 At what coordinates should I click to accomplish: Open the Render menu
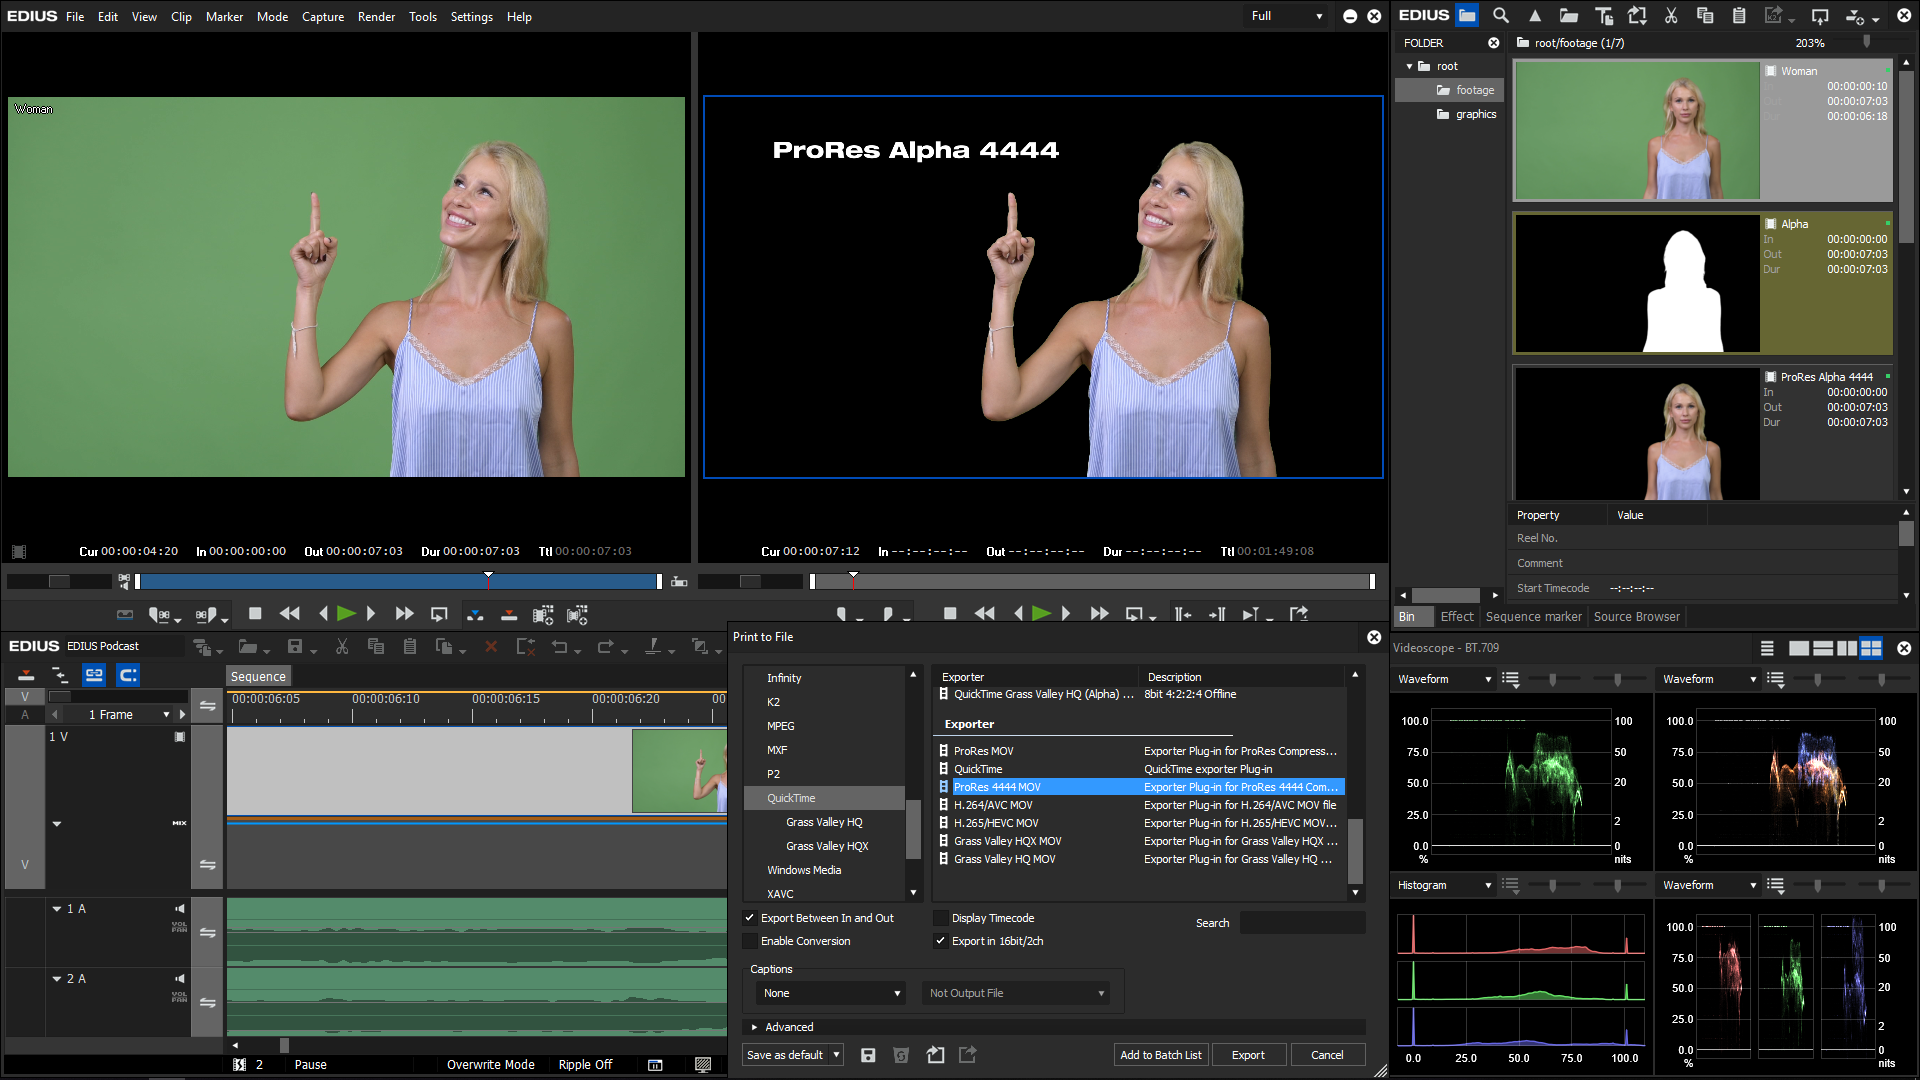[x=376, y=16]
